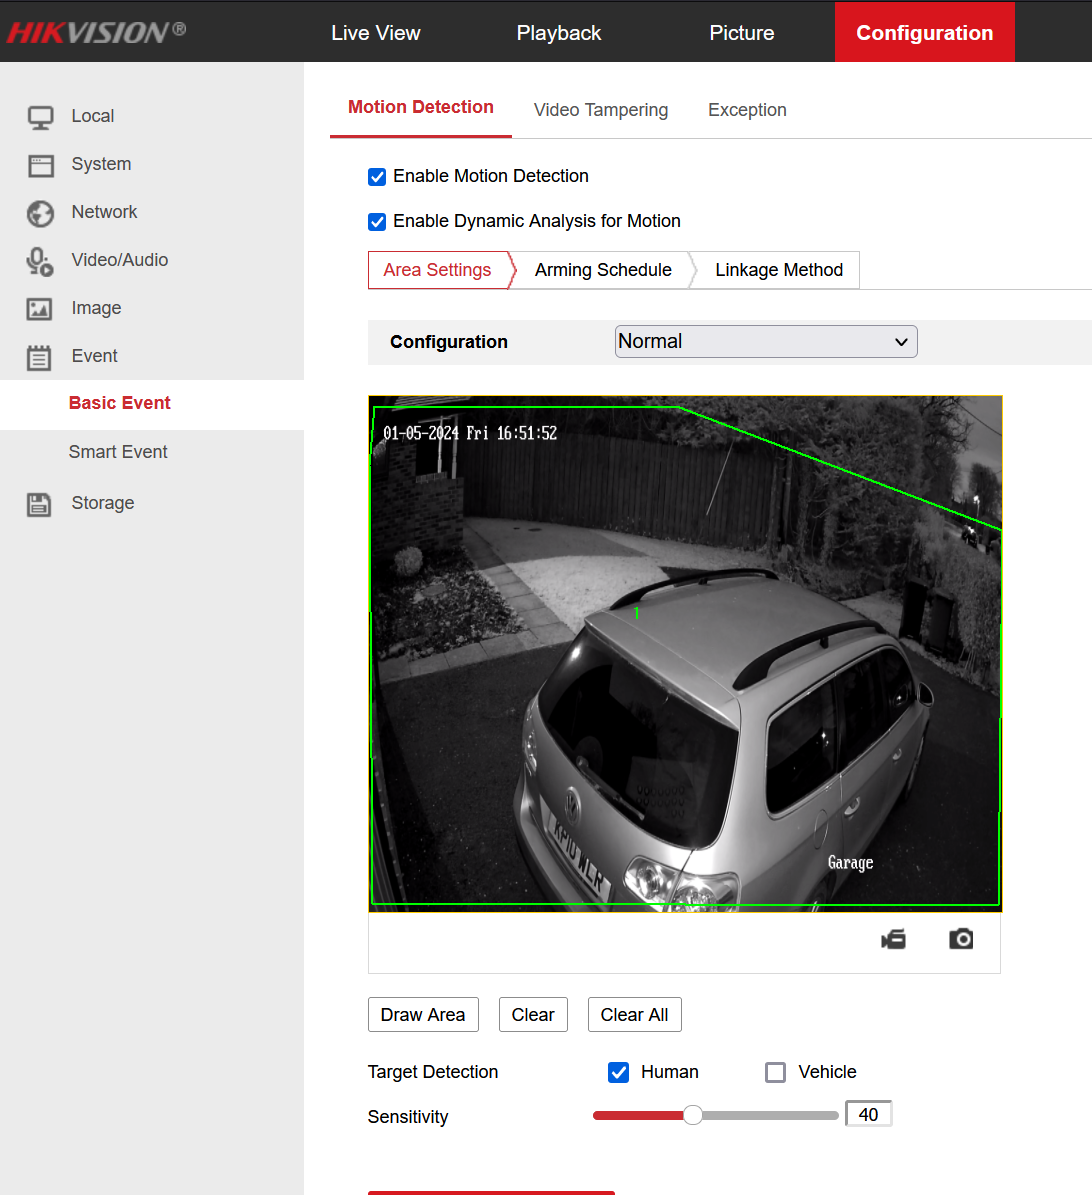Open Network via its globe icon
This screenshot has height=1195, width=1092.
[40, 213]
